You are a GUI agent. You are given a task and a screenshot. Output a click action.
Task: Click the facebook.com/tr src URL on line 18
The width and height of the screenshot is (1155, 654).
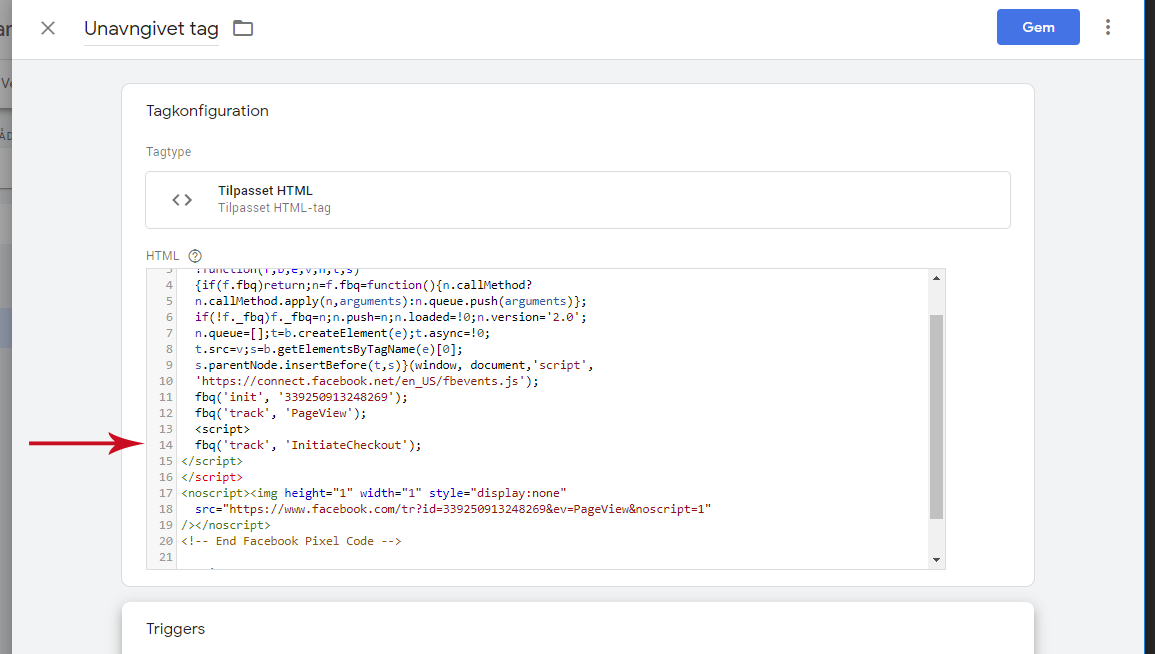pos(453,509)
